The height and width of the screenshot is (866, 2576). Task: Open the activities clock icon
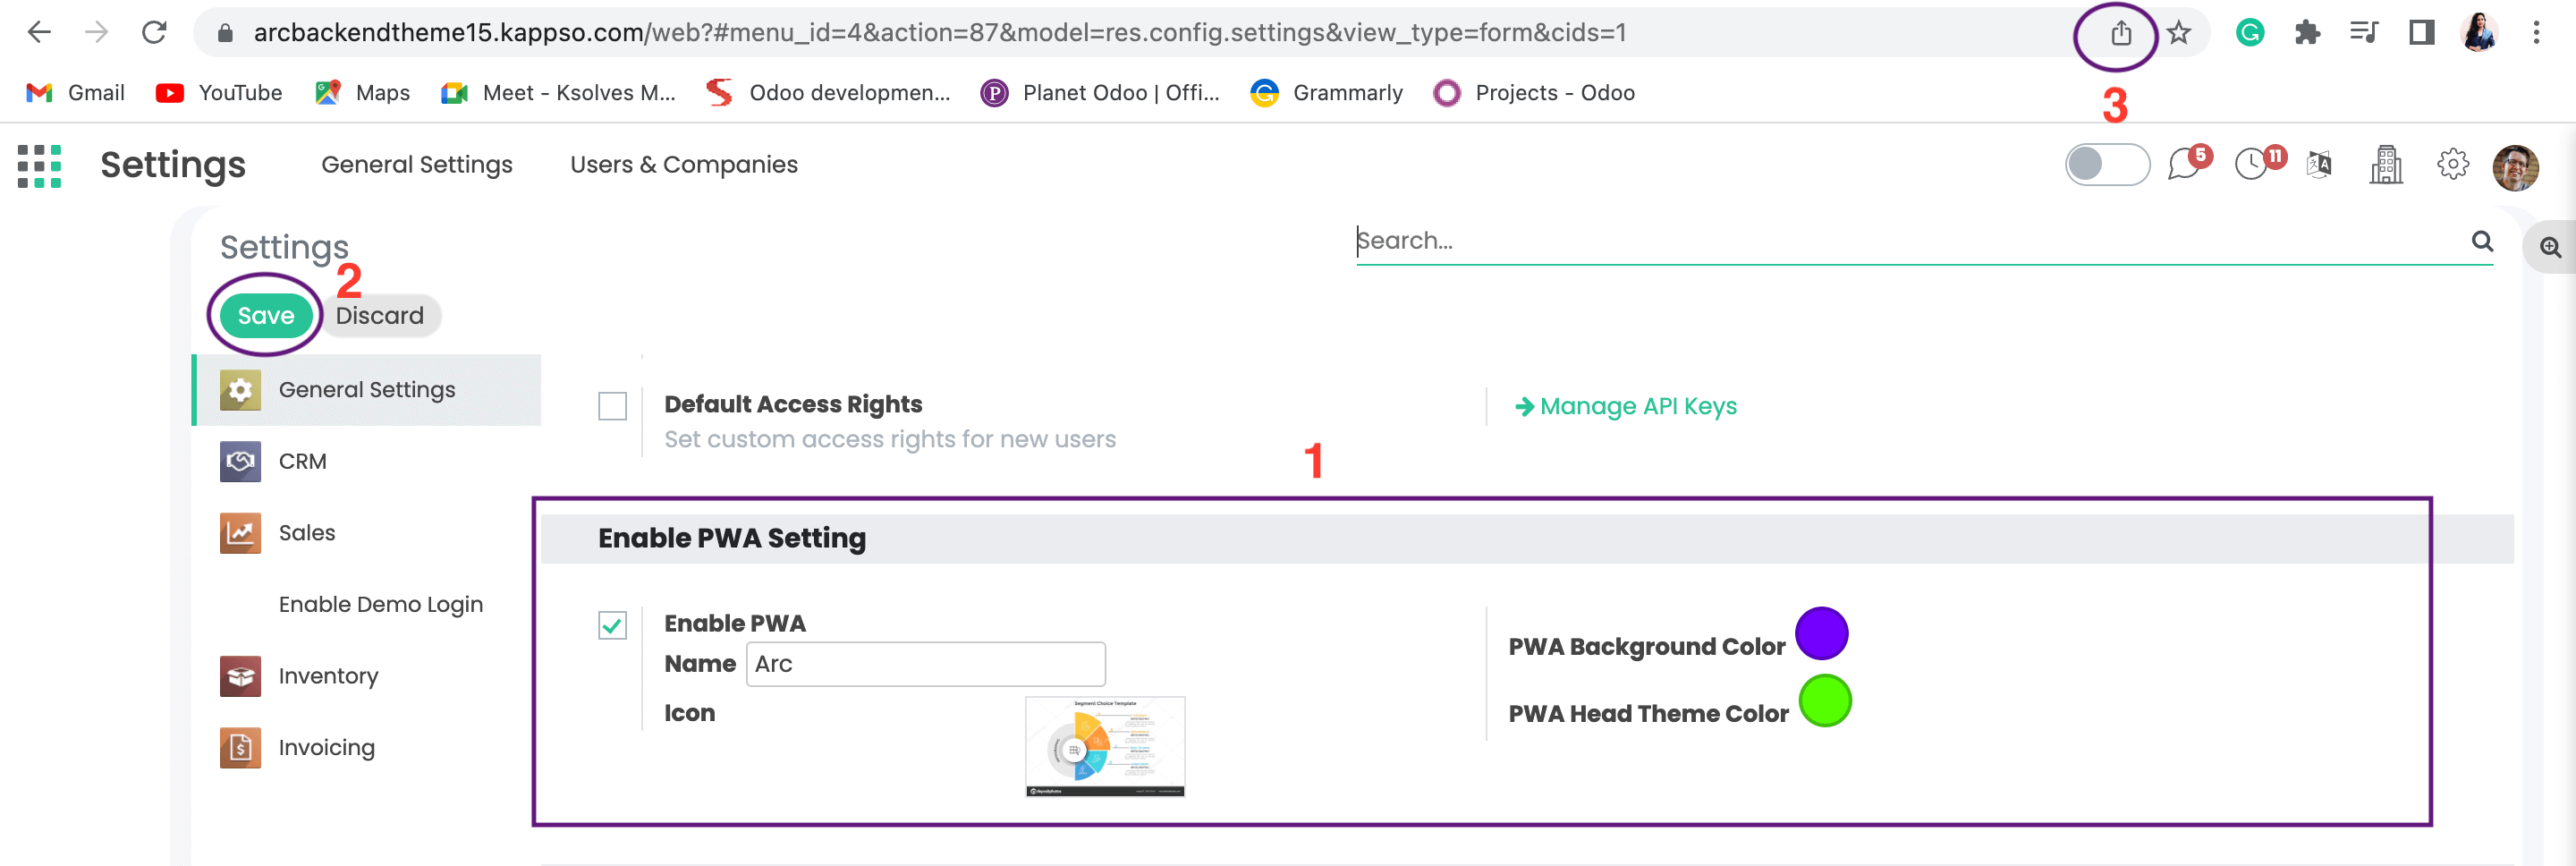coord(2251,165)
